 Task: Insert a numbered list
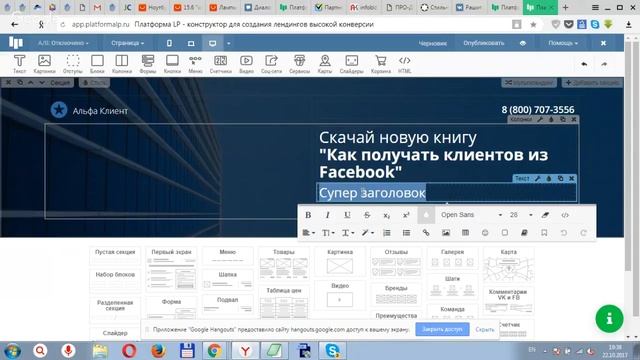[387, 233]
